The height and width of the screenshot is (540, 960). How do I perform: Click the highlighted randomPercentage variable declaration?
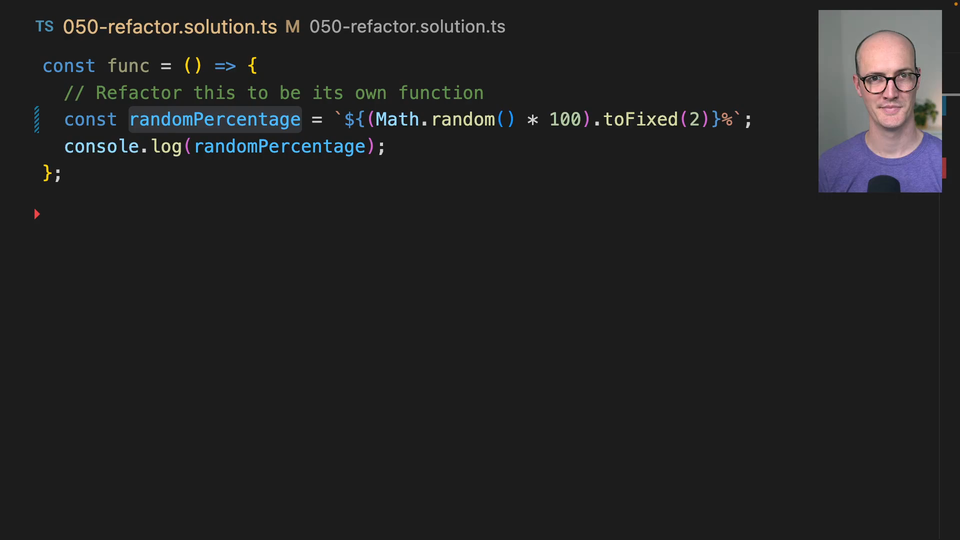tap(215, 119)
